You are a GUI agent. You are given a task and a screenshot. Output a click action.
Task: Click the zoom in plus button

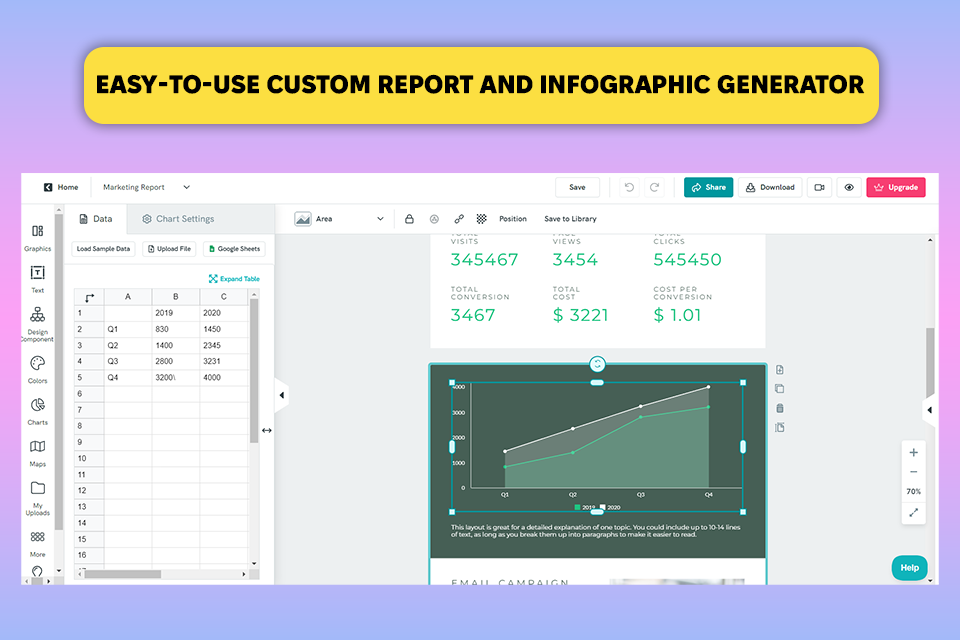point(913,453)
